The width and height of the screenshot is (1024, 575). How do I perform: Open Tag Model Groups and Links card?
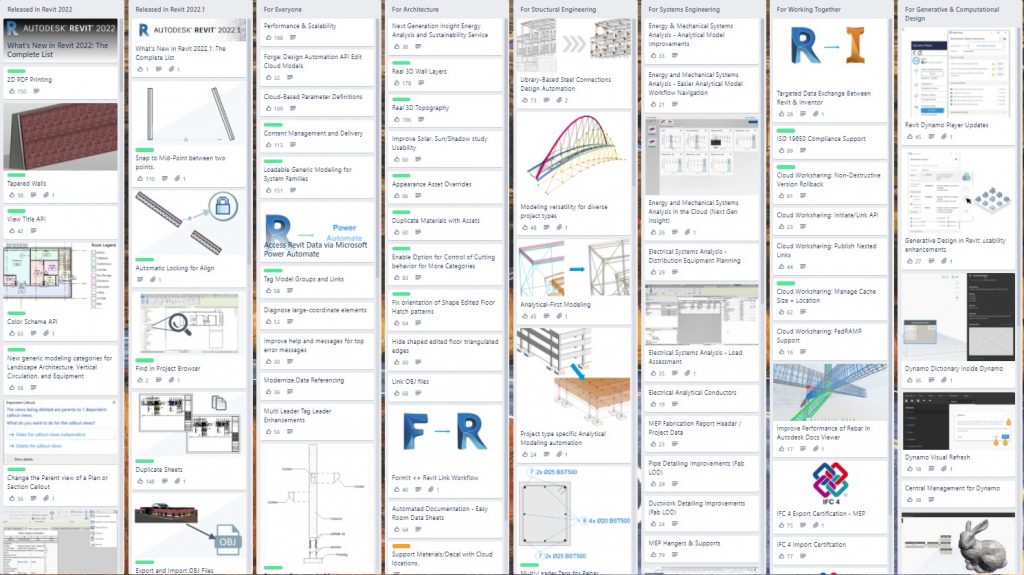(x=316, y=282)
